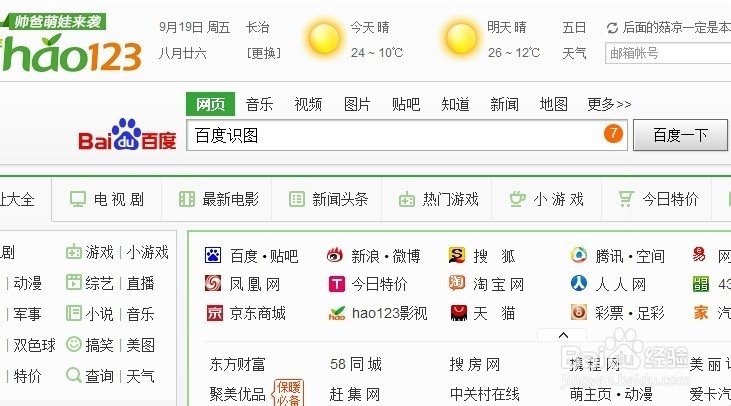Click [更换] to change city
The image size is (731, 406).
point(263,53)
